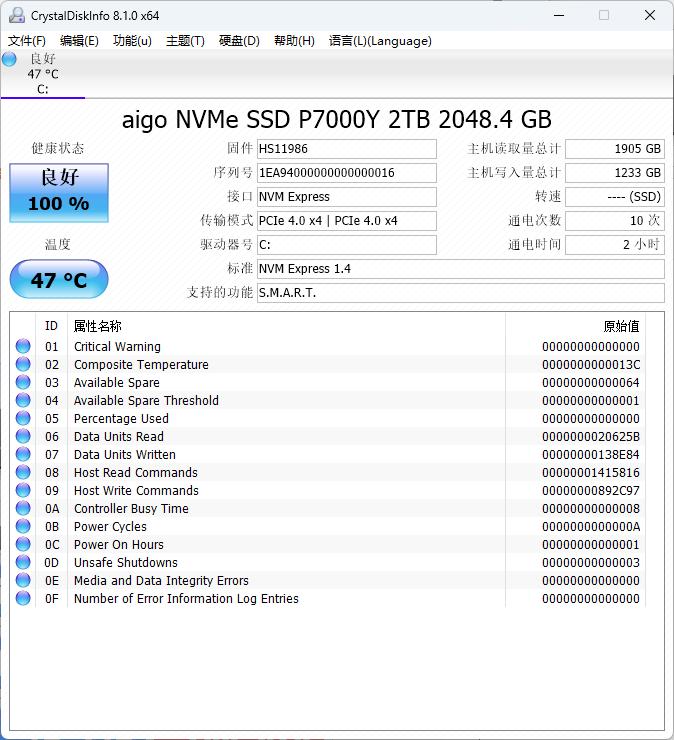Image resolution: width=674 pixels, height=740 pixels.
Task: Click status orb for Controller Busy Time row
Action: [x=23, y=508]
